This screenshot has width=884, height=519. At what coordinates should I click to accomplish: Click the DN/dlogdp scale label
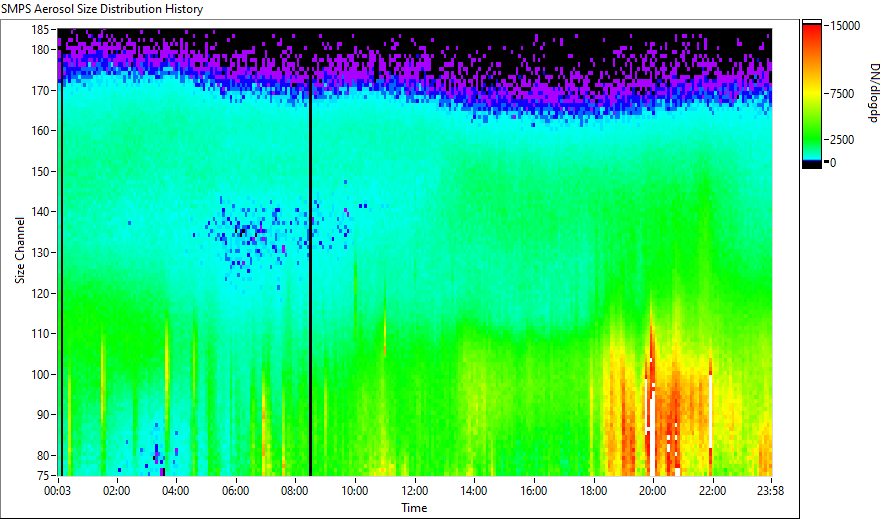873,92
